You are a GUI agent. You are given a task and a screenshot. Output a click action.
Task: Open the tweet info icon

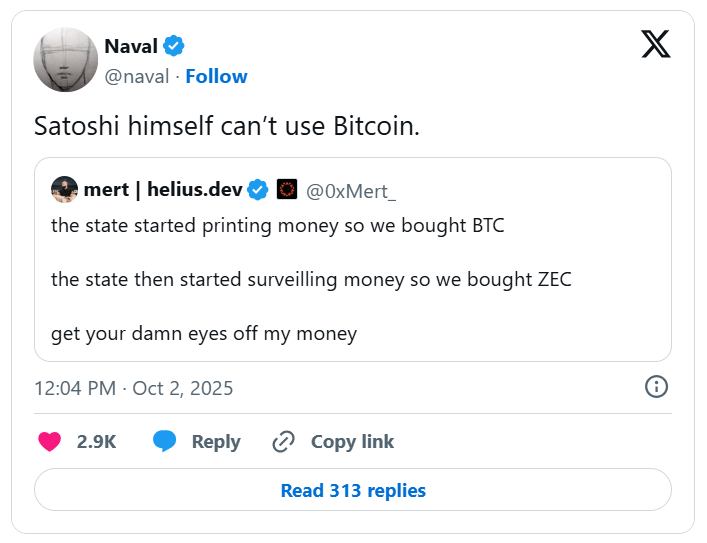coord(656,387)
